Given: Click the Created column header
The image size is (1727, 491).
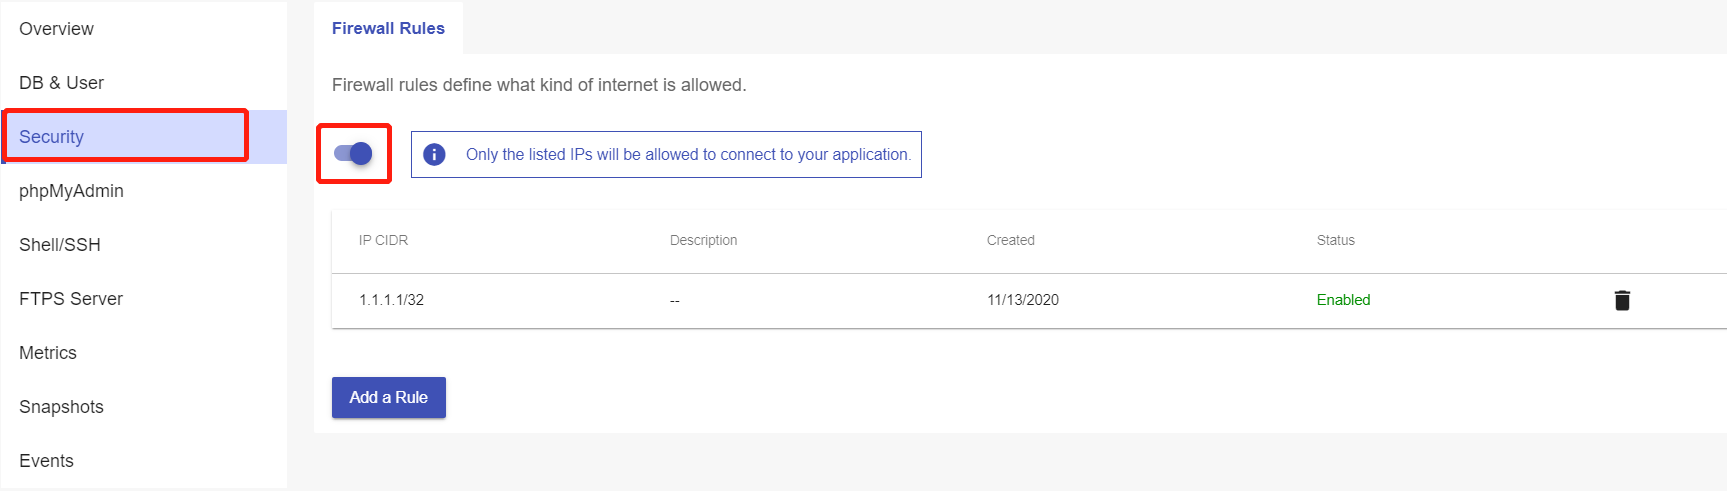Looking at the screenshot, I should click(x=1010, y=240).
